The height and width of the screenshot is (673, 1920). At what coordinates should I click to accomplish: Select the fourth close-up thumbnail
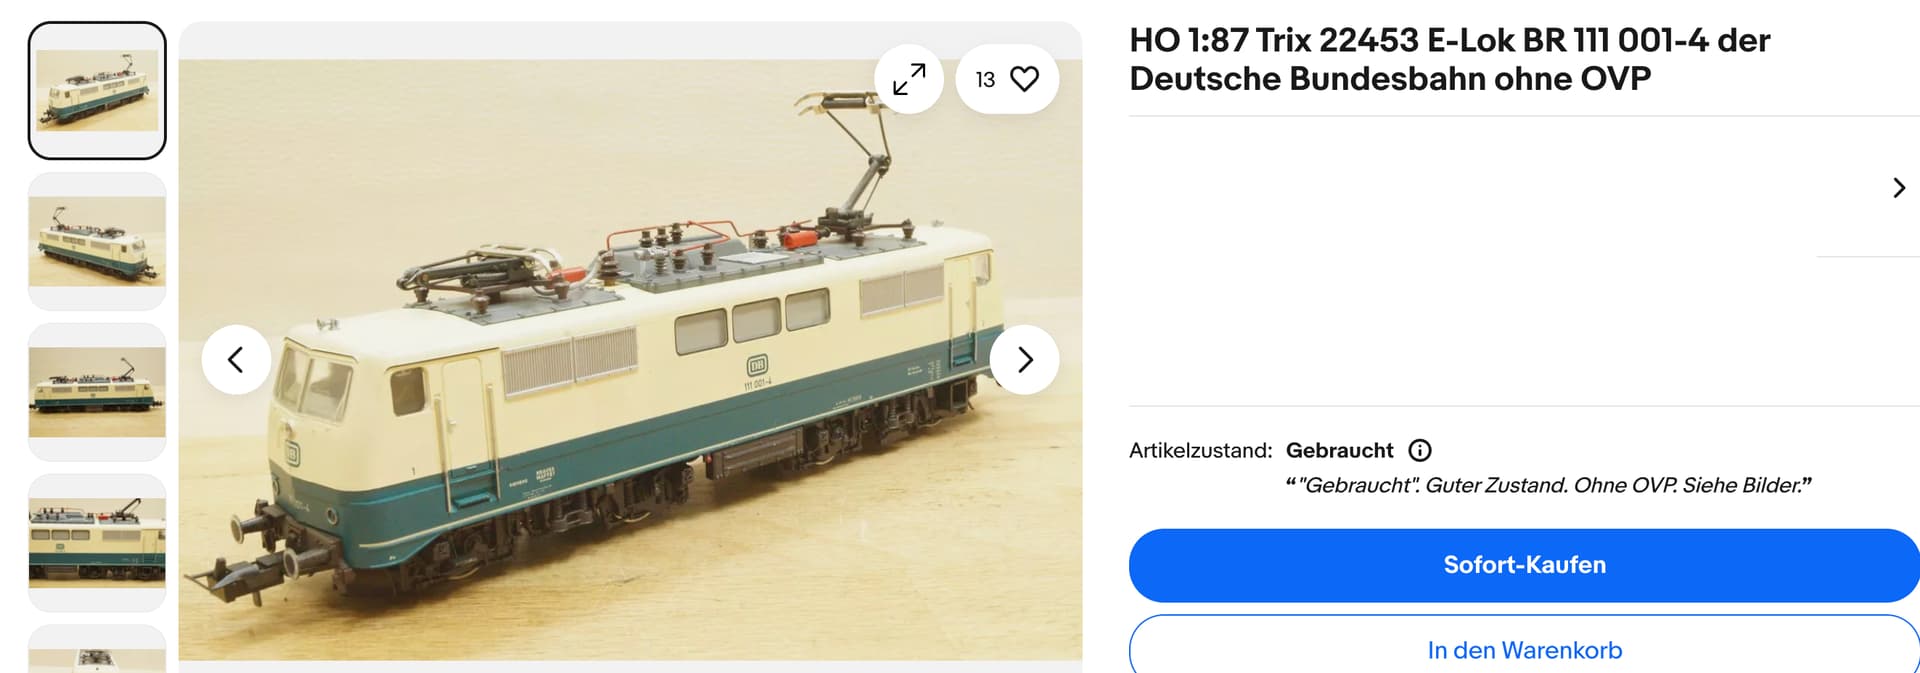click(97, 543)
